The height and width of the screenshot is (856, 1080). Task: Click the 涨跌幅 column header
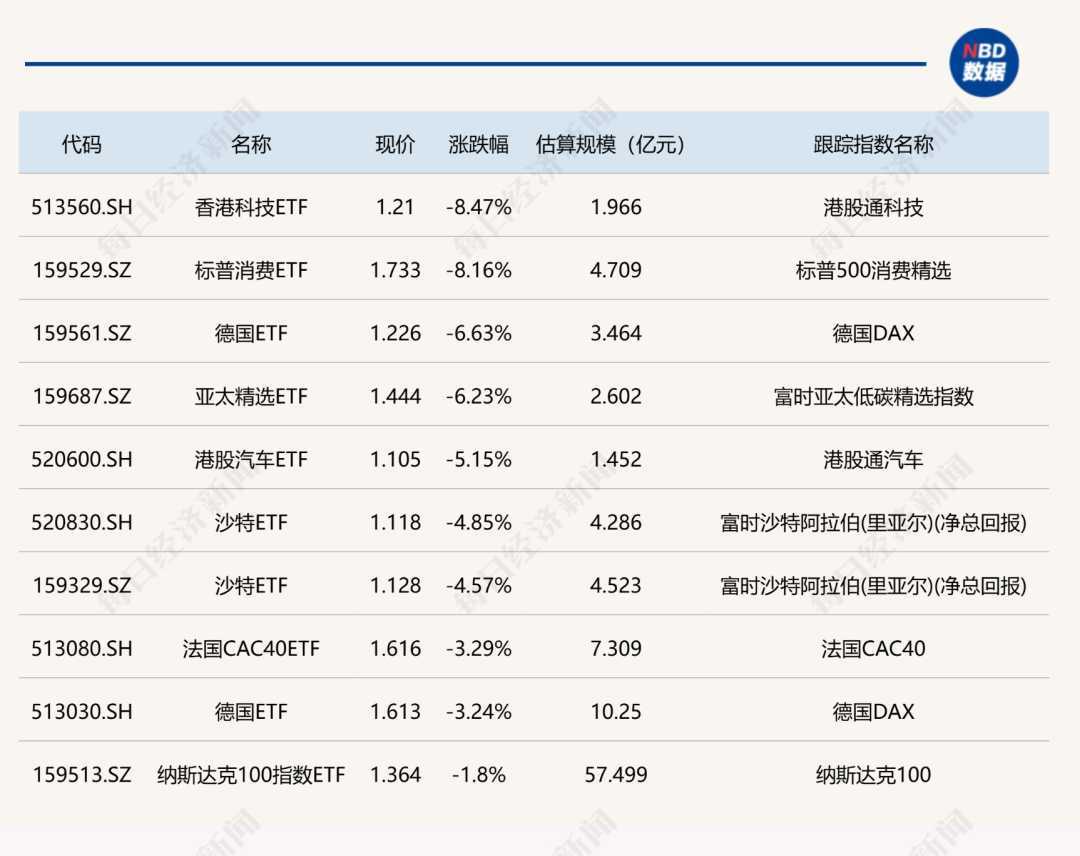coord(478,144)
